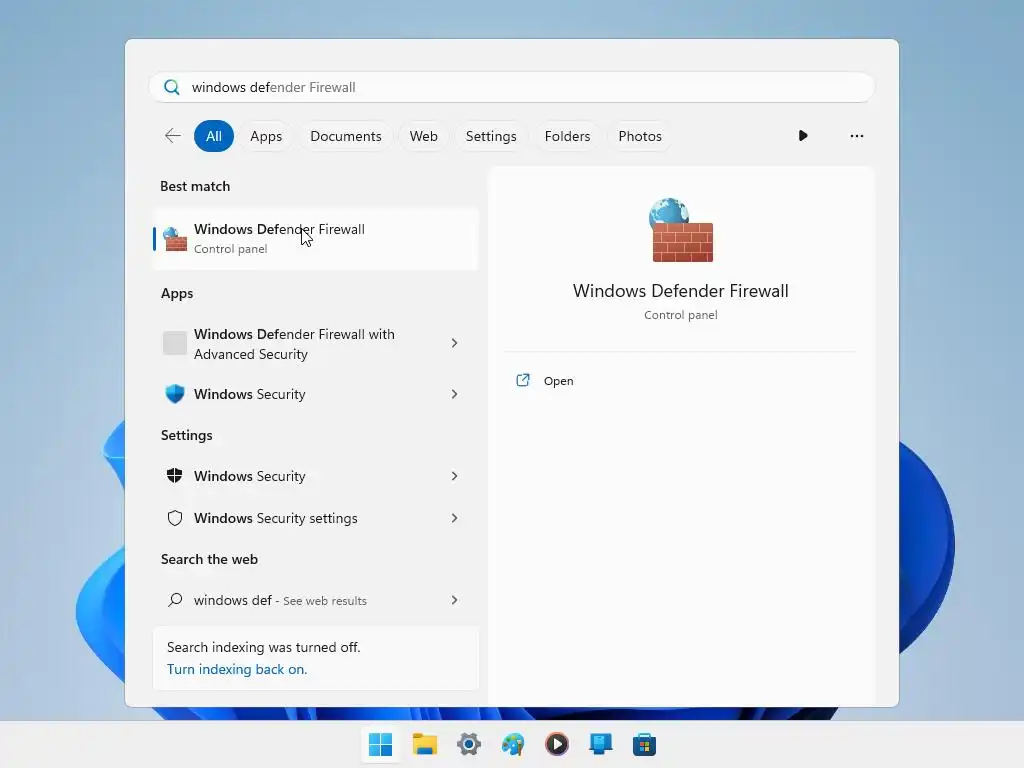Click the search text field

click(511, 87)
